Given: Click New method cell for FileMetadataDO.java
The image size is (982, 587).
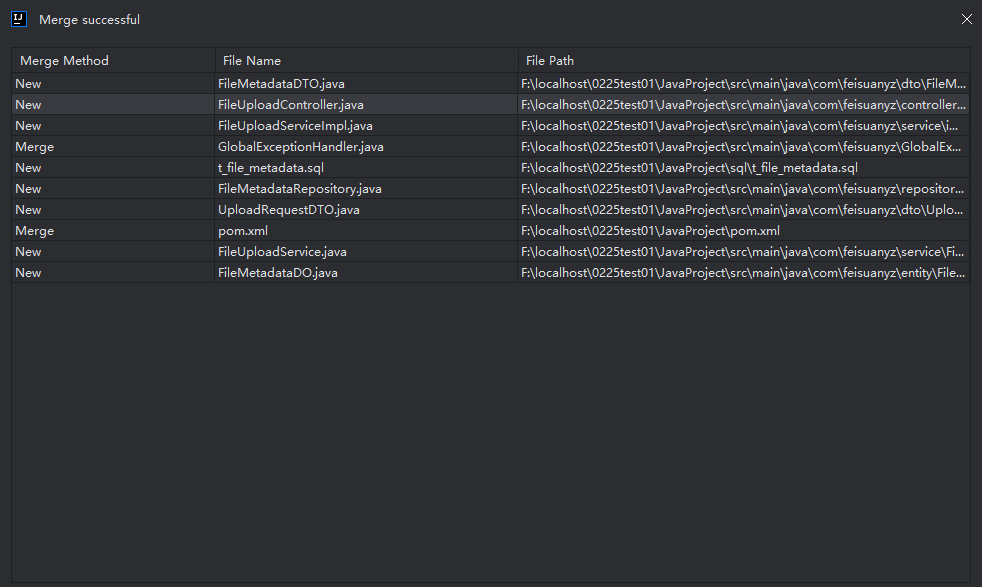Looking at the screenshot, I should 29,273.
